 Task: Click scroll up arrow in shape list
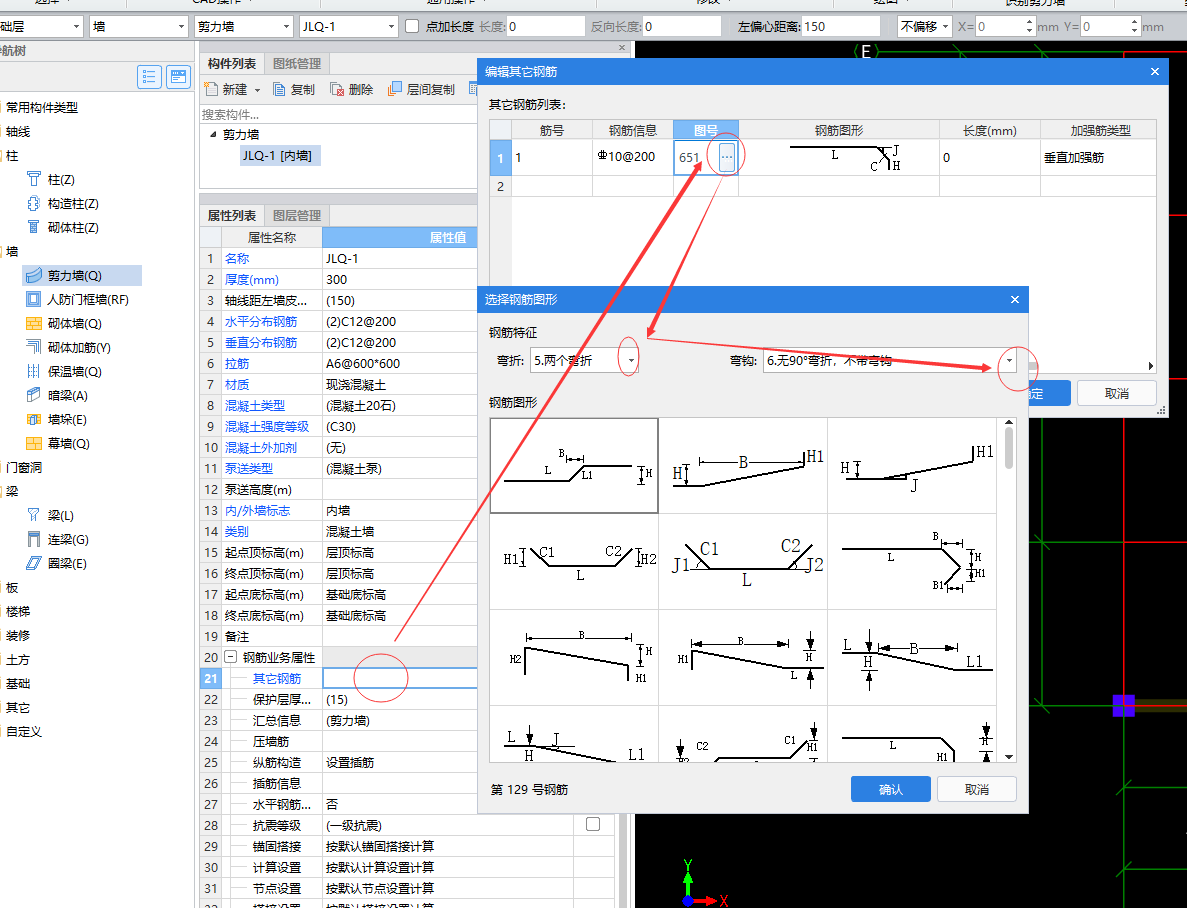pyautogui.click(x=1008, y=423)
